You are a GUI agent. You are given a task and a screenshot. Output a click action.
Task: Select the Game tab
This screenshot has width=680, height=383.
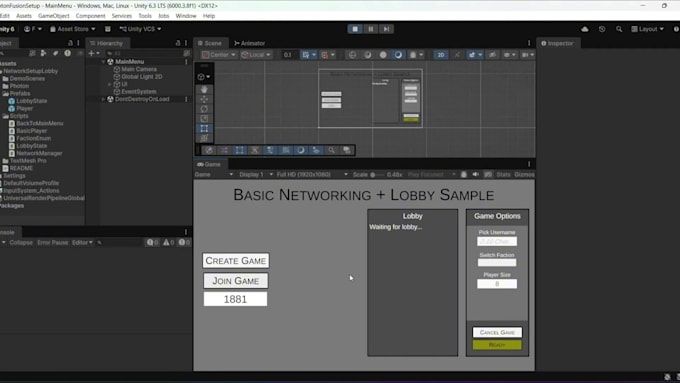click(x=209, y=164)
